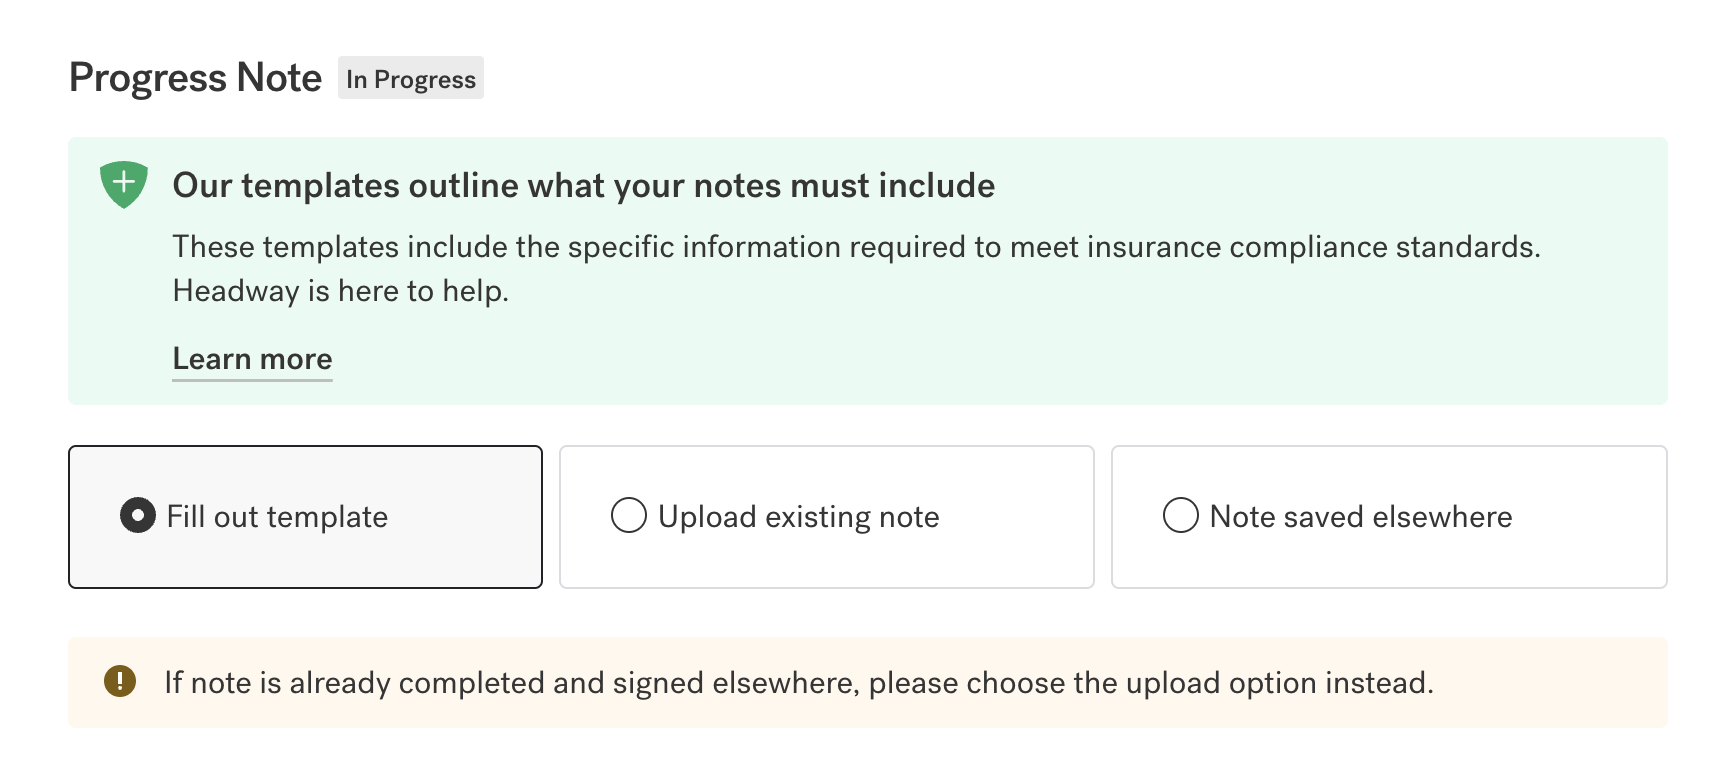Screen dimensions: 1714x766
Task: Pick the Note saved elsewhere radio button
Action: pos(1181,516)
